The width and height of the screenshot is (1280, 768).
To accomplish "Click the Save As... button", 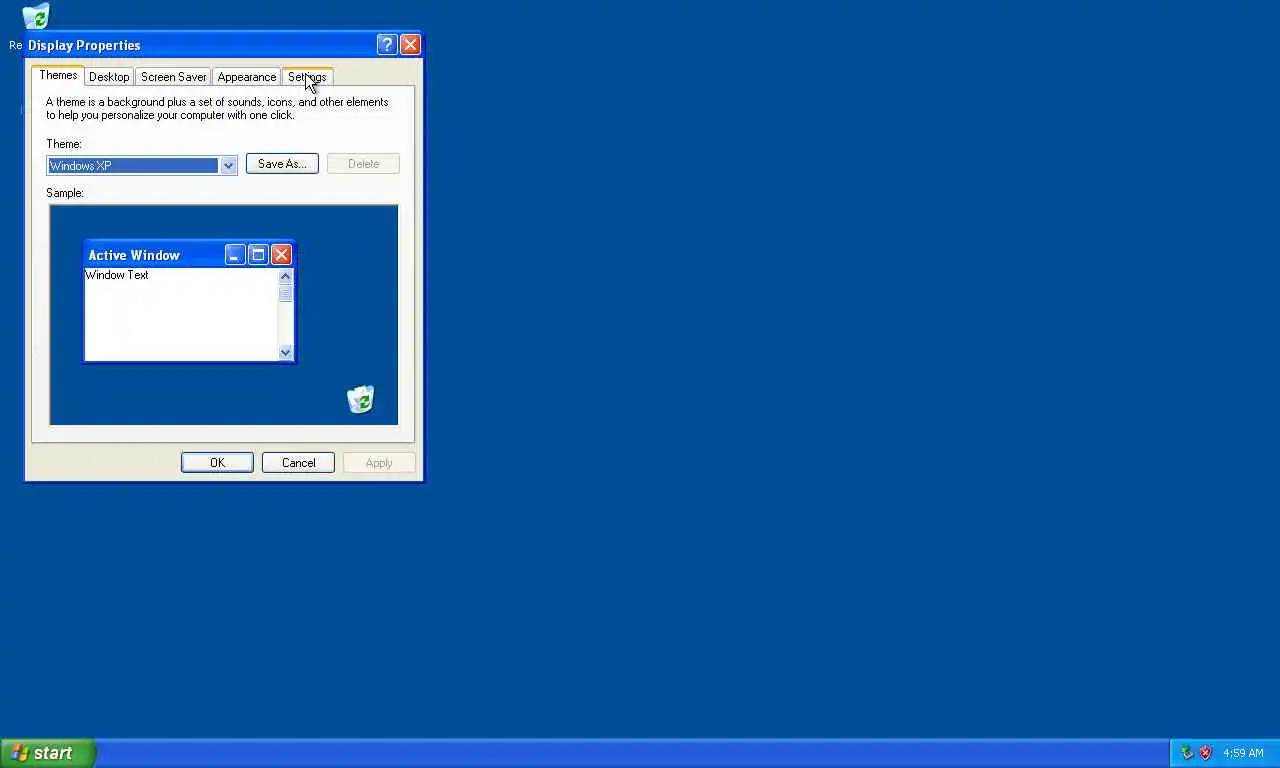I will 282,164.
